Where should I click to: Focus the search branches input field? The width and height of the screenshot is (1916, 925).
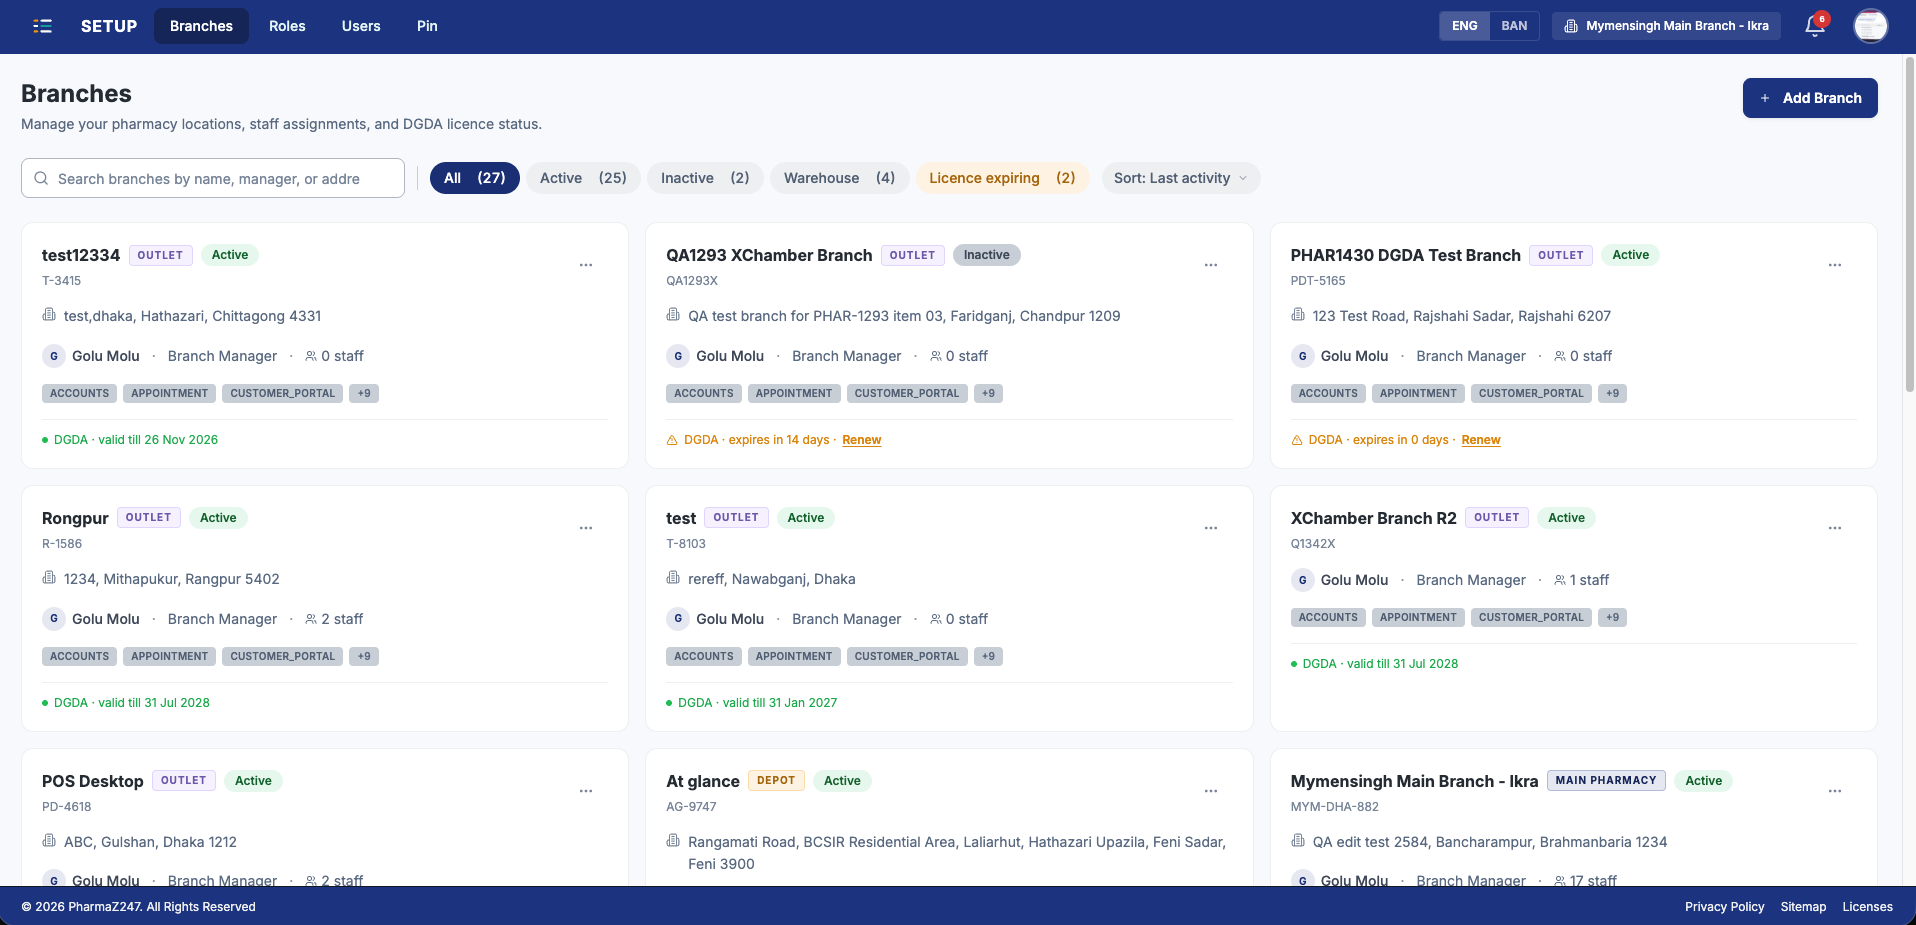[213, 178]
